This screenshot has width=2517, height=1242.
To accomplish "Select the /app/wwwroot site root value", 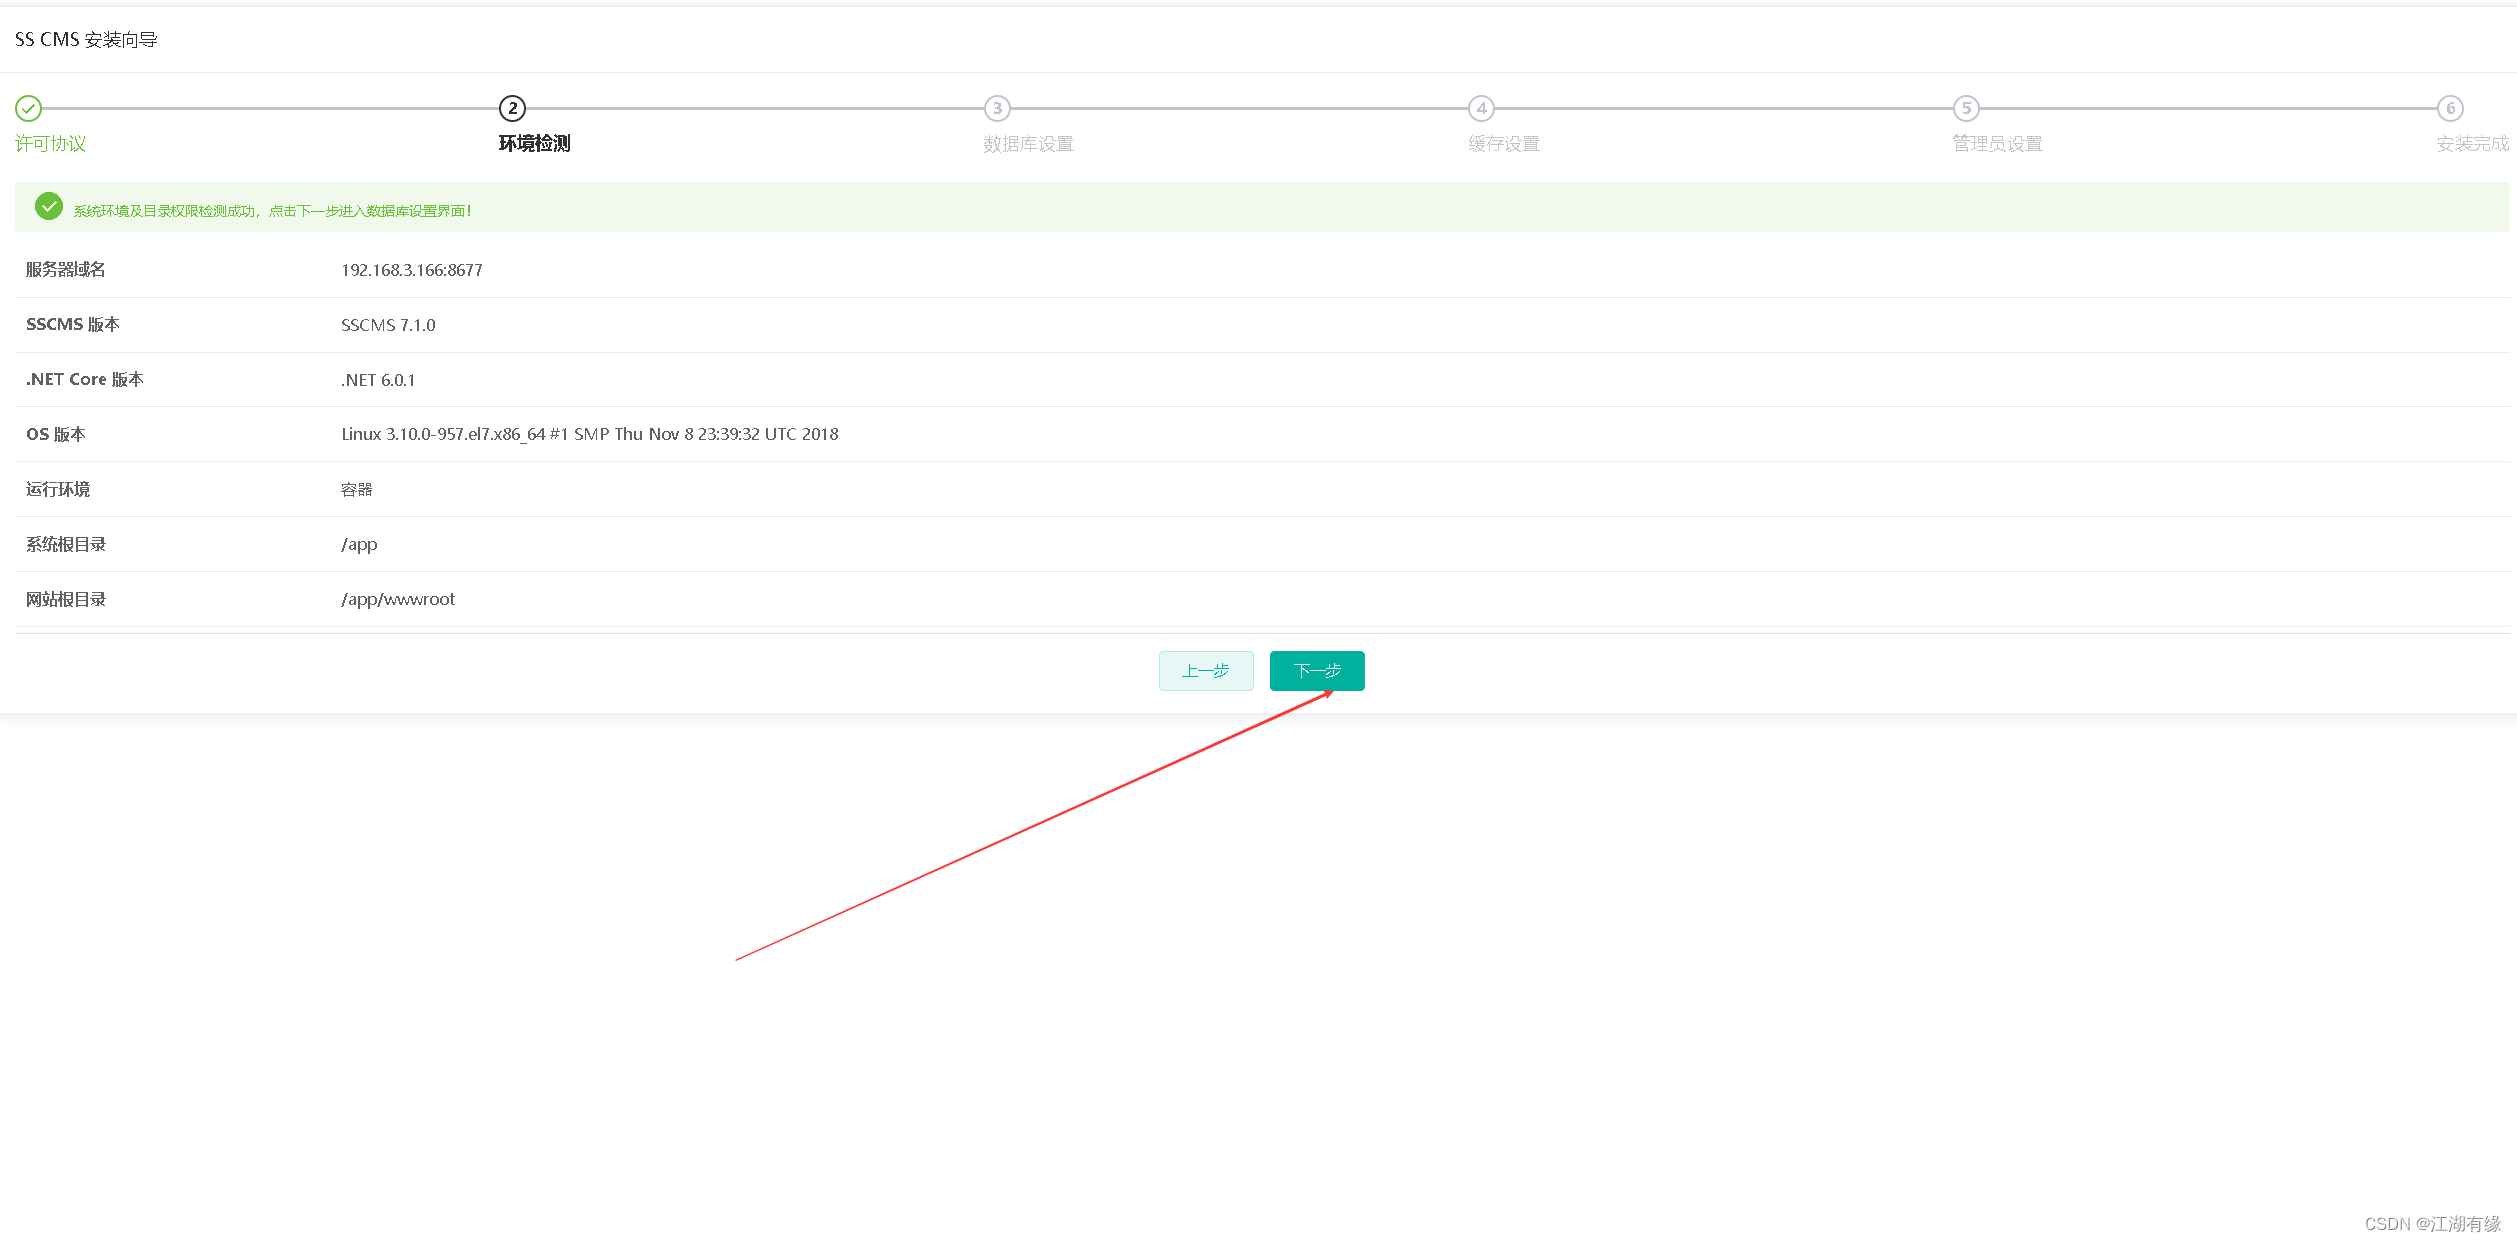I will tap(398, 600).
